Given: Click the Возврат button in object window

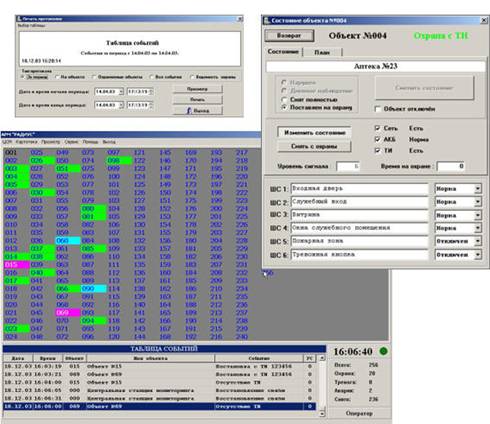Looking at the screenshot, I should pyautogui.click(x=289, y=36).
